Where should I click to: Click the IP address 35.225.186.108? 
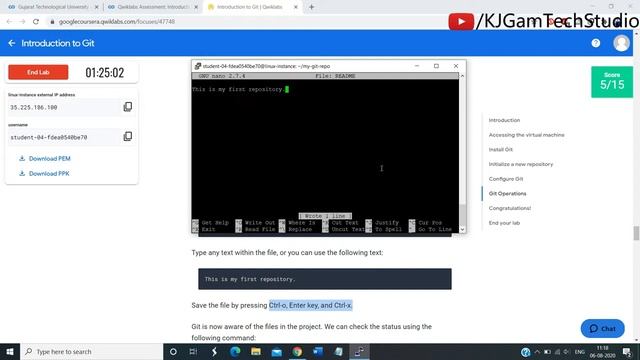click(33, 107)
